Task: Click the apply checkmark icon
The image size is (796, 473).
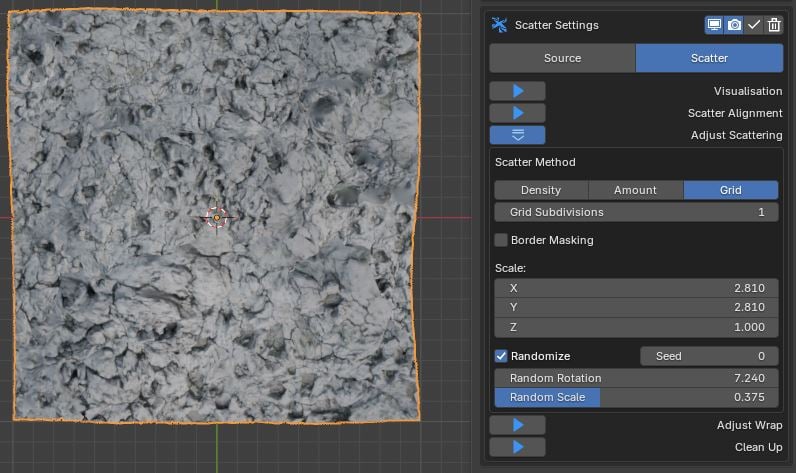Action: (x=754, y=25)
